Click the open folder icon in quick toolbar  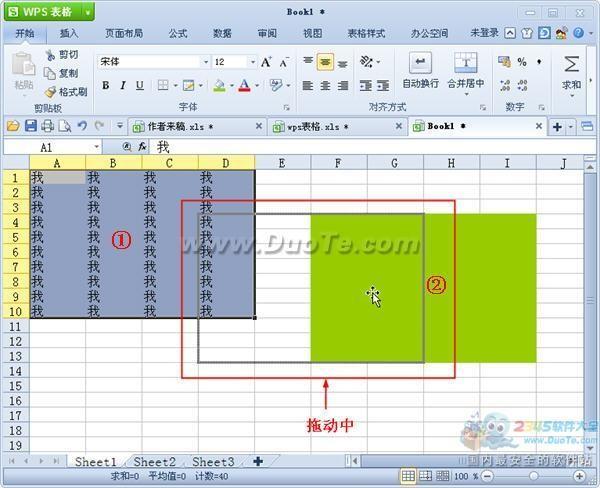point(13,126)
